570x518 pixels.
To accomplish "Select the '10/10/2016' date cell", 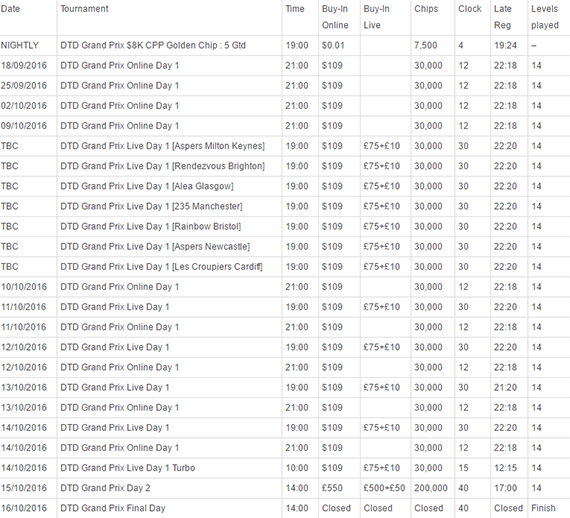I will [x=24, y=287].
